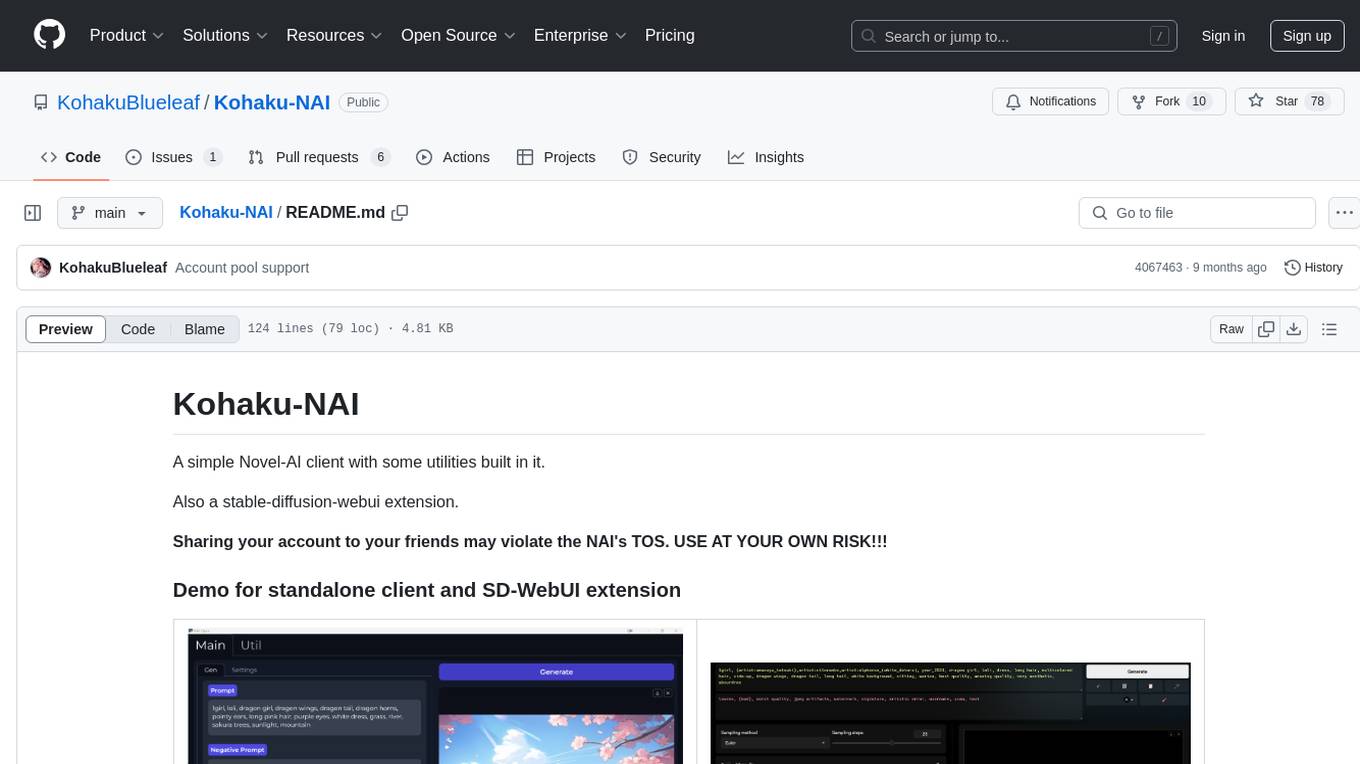Open commit hash 4067463
This screenshot has width=1360, height=764.
point(1158,267)
